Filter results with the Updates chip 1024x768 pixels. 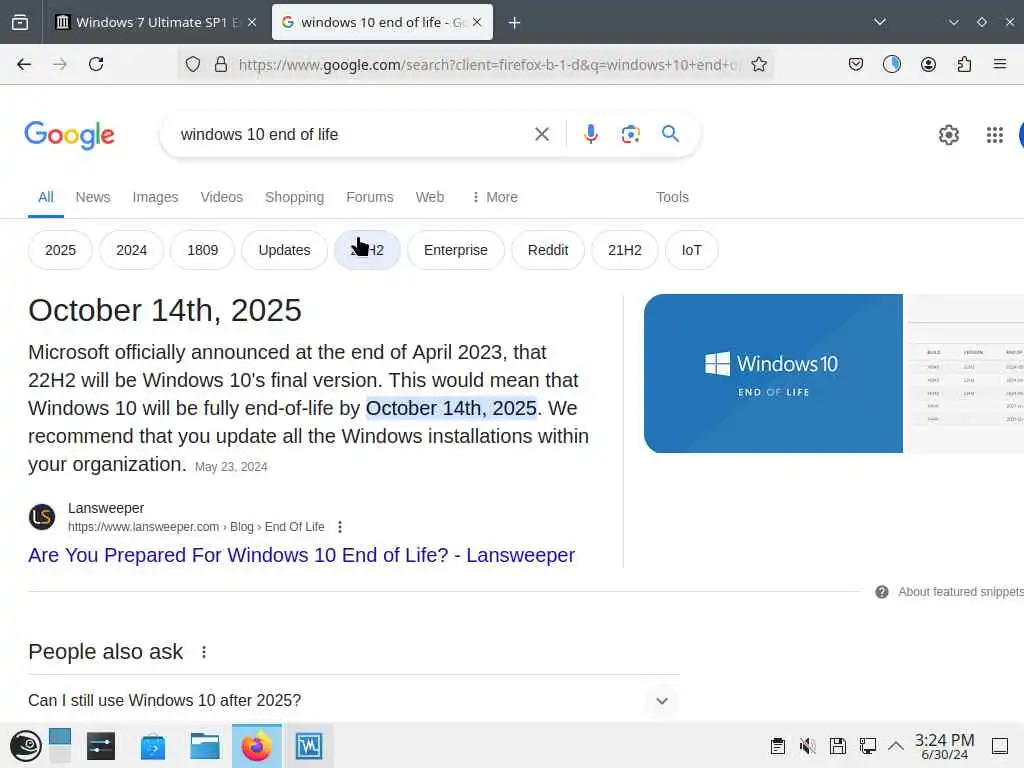pyautogui.click(x=284, y=250)
